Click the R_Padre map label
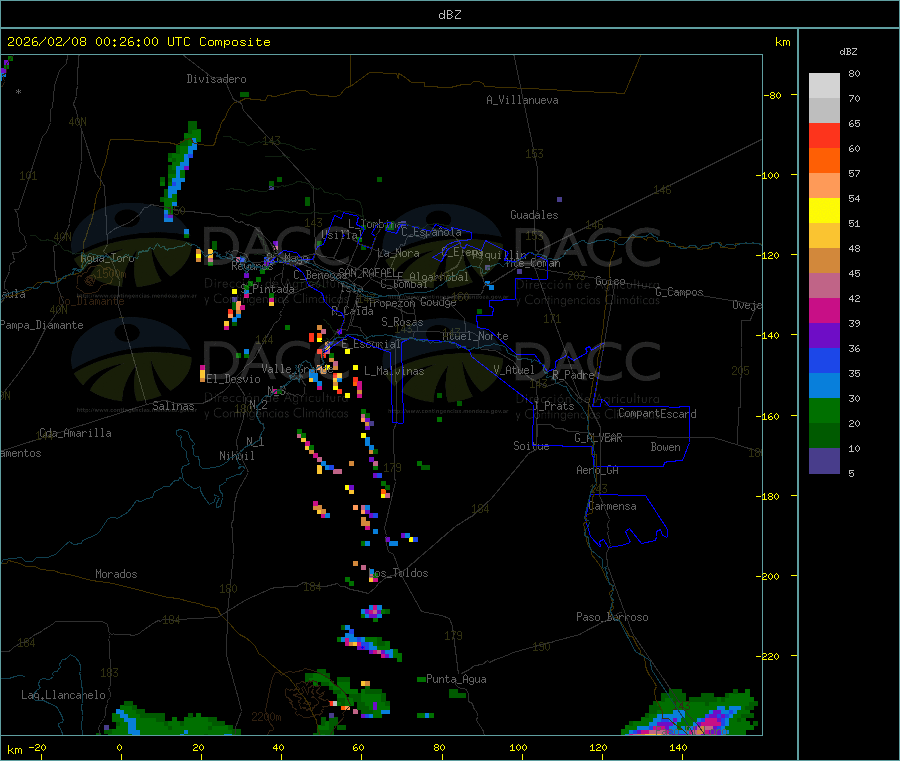The image size is (900, 761). pos(573,375)
